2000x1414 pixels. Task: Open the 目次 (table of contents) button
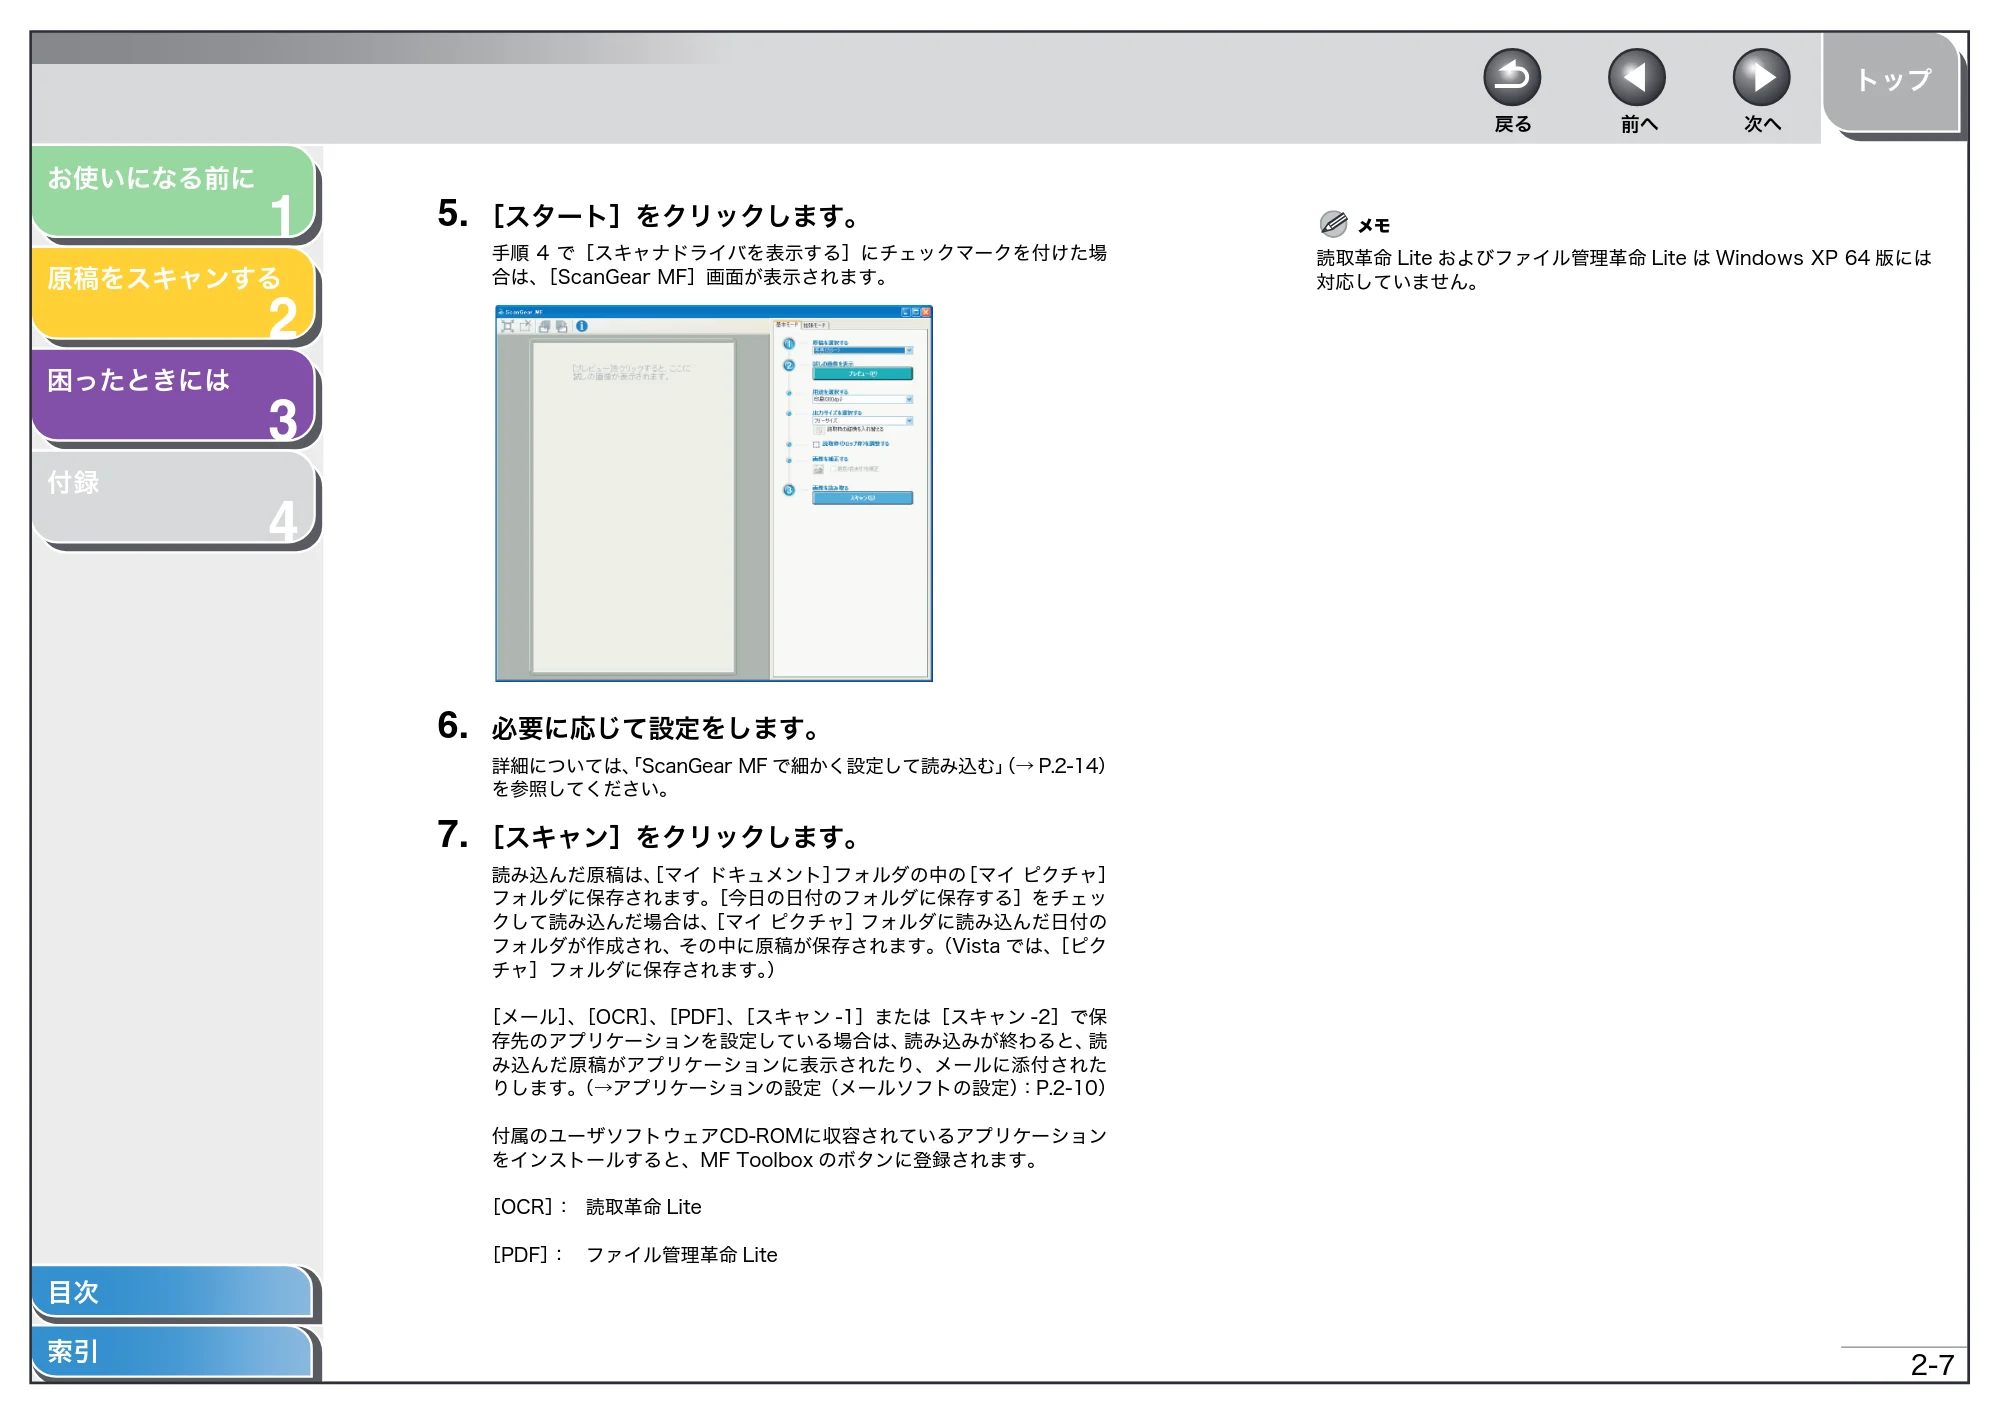point(172,1292)
